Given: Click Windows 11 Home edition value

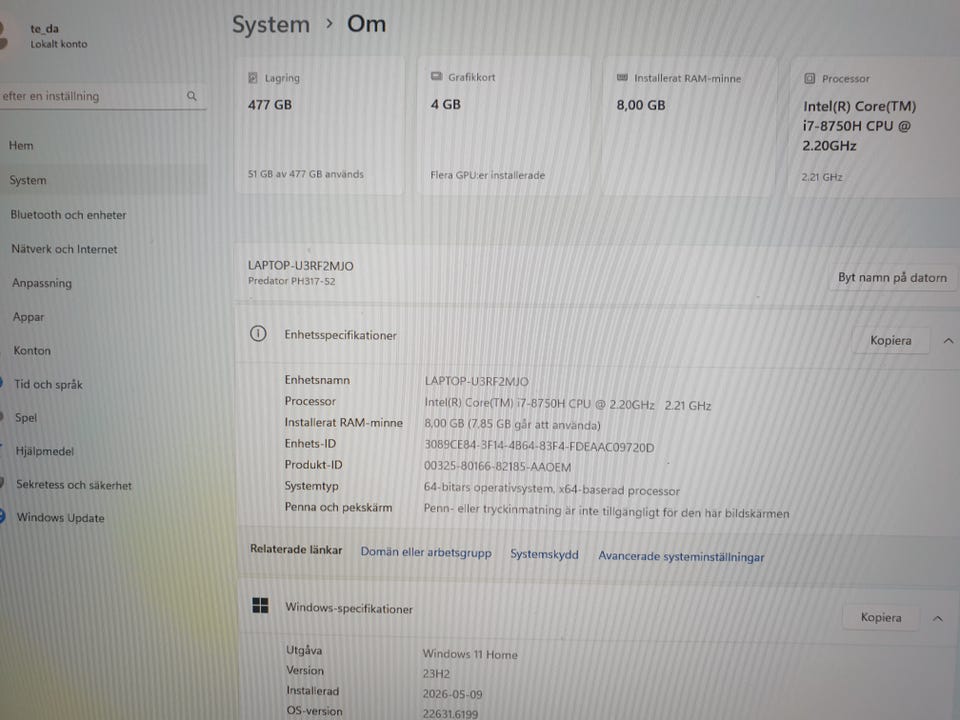Looking at the screenshot, I should (470, 654).
